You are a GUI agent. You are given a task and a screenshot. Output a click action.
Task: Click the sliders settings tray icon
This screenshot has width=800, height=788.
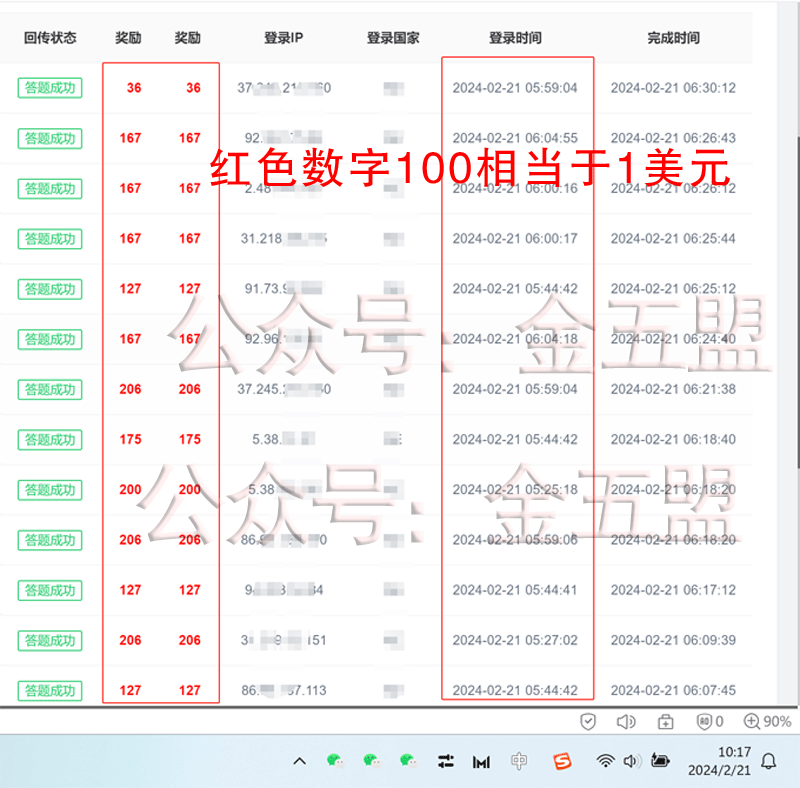coord(446,762)
